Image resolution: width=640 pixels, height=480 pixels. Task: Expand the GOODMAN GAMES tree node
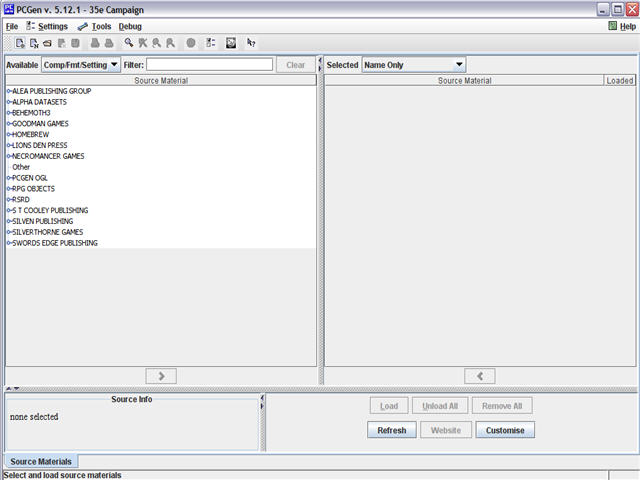click(9, 124)
